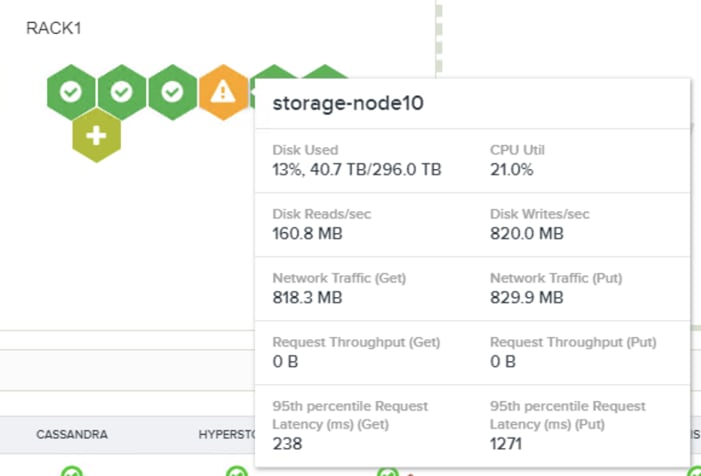Click the 95th percentile Request Latency (Get) label
Screen dimensions: 701x476
tap(350, 415)
